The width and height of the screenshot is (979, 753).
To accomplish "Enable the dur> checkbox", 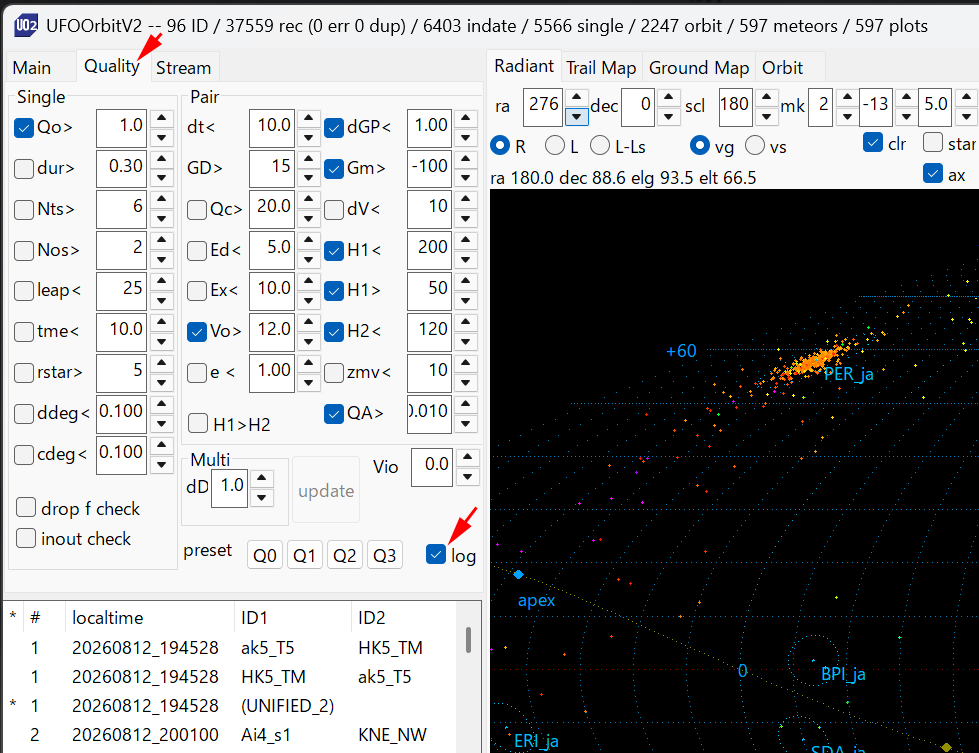I will 24,169.
